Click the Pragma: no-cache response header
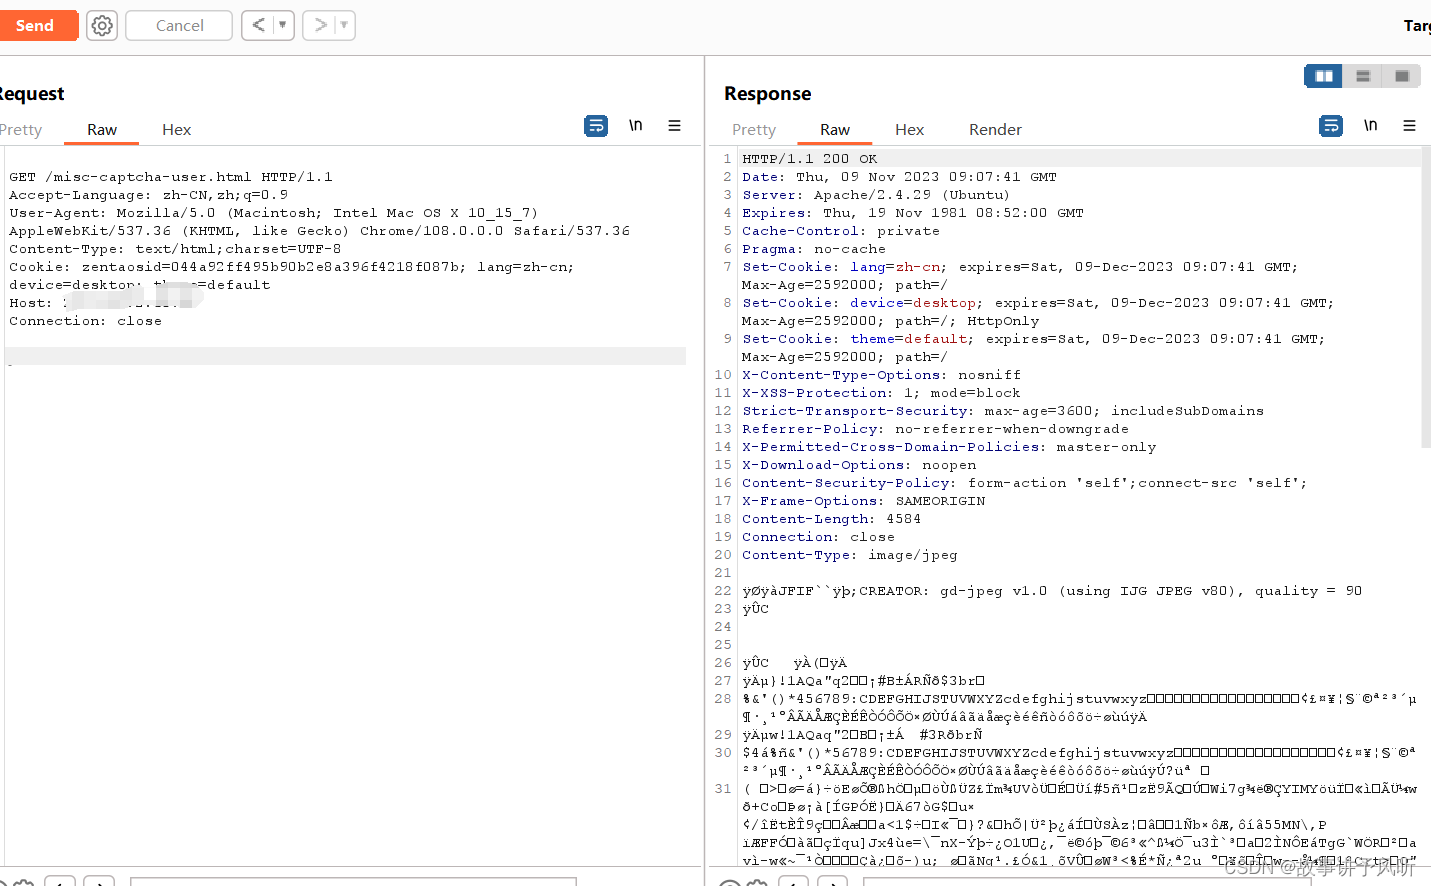Image resolution: width=1431 pixels, height=886 pixels. click(813, 249)
